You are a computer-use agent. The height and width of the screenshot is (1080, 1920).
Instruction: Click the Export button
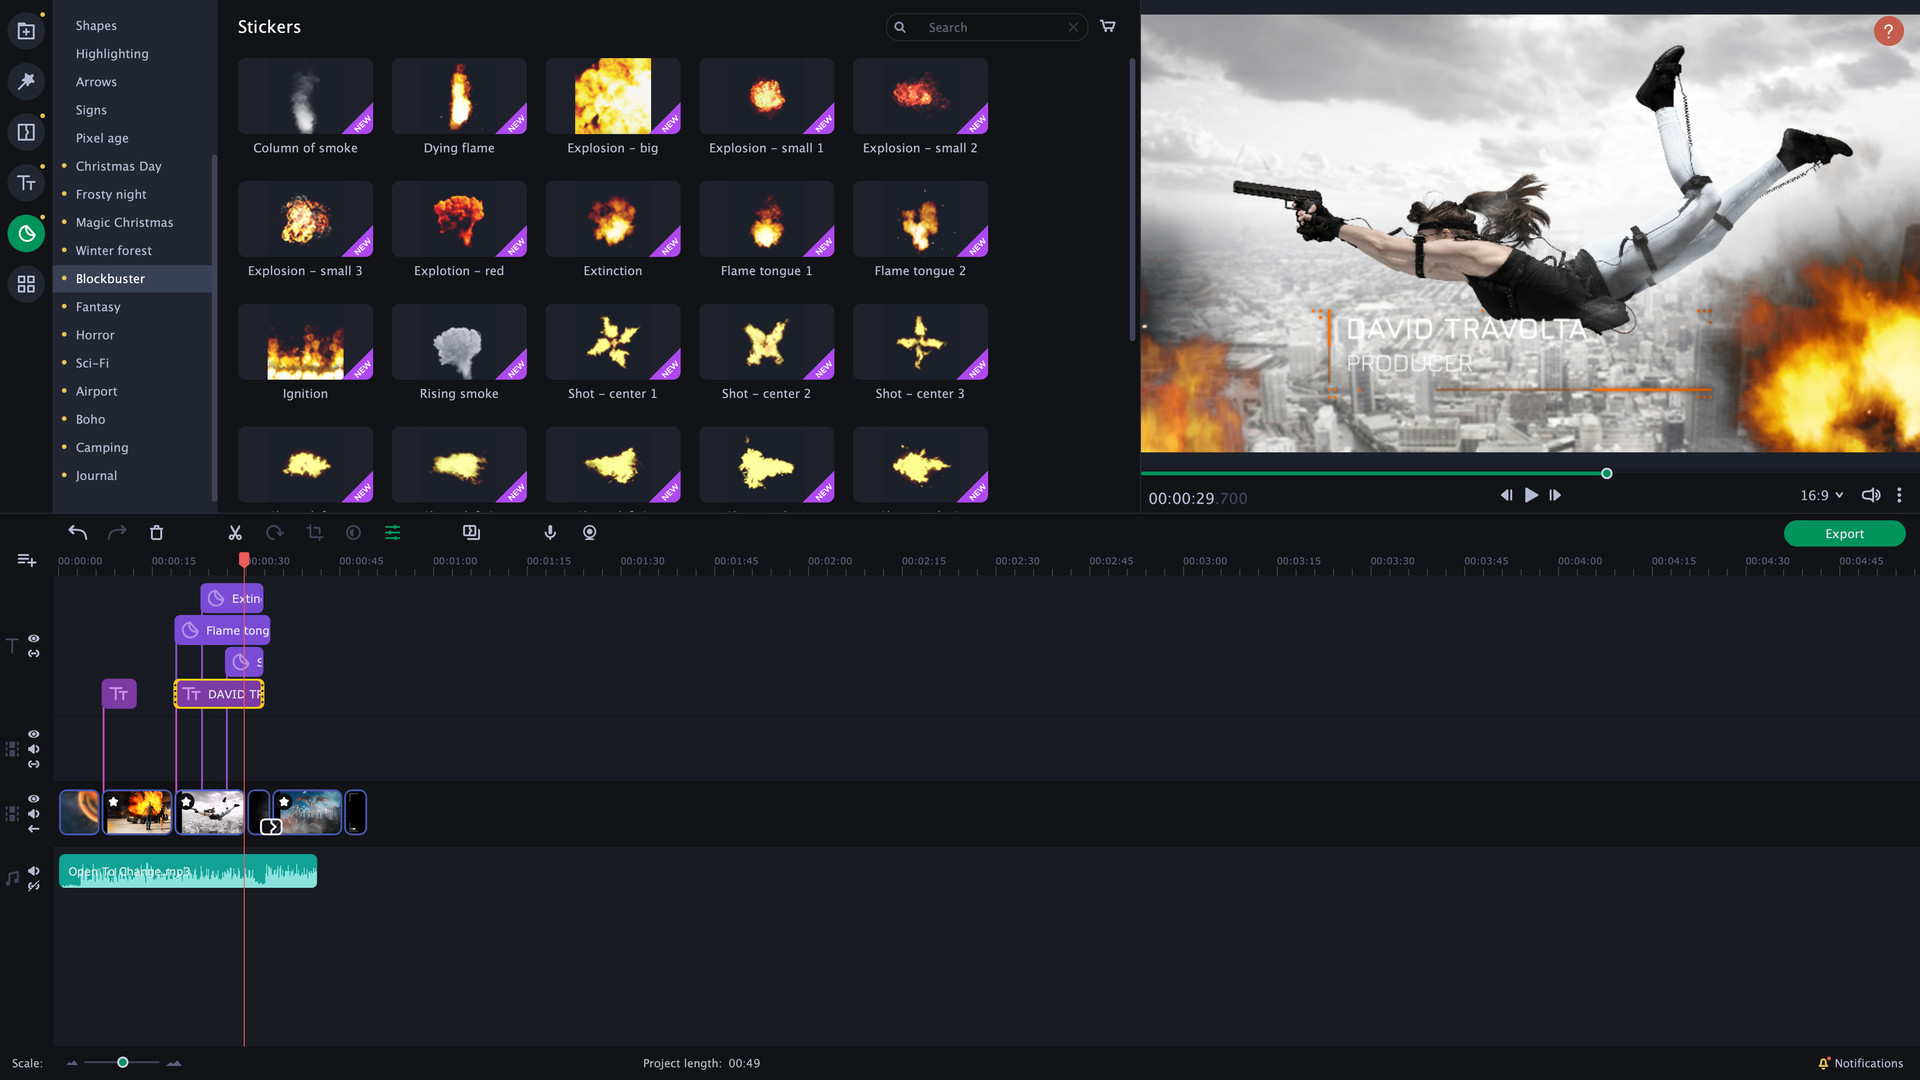tap(1843, 533)
